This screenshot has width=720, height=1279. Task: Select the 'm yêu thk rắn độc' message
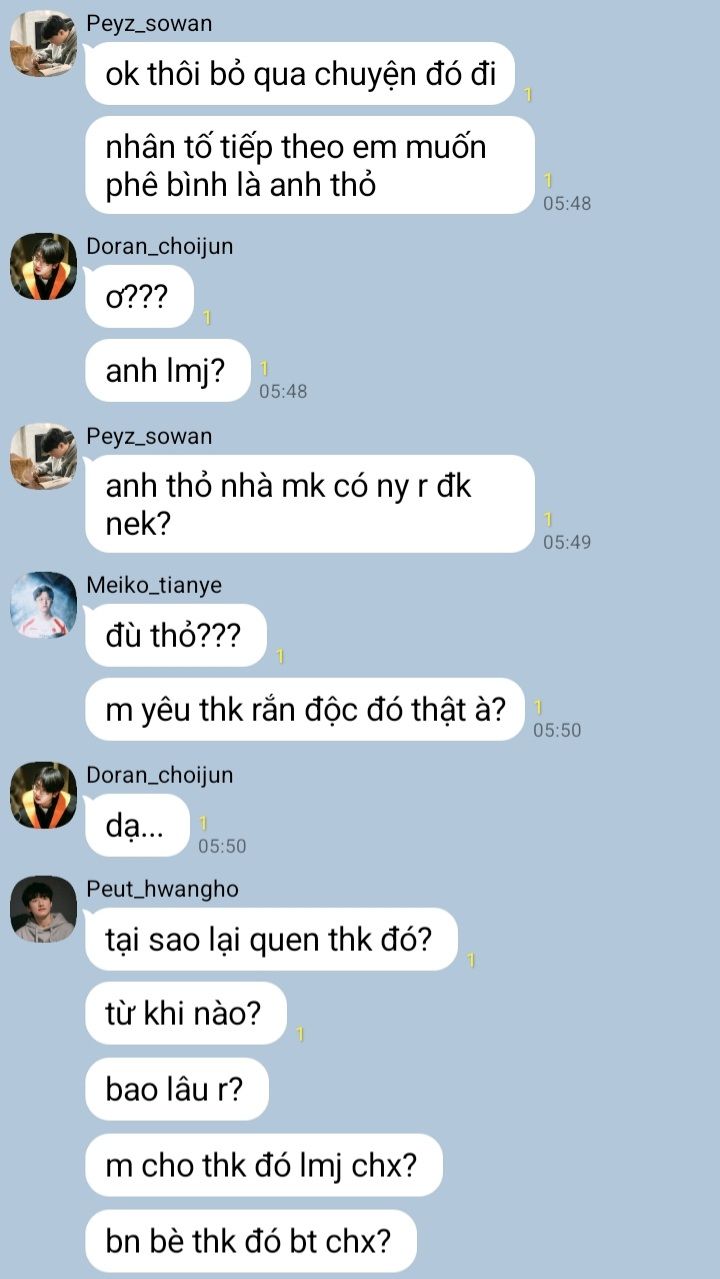click(x=305, y=709)
